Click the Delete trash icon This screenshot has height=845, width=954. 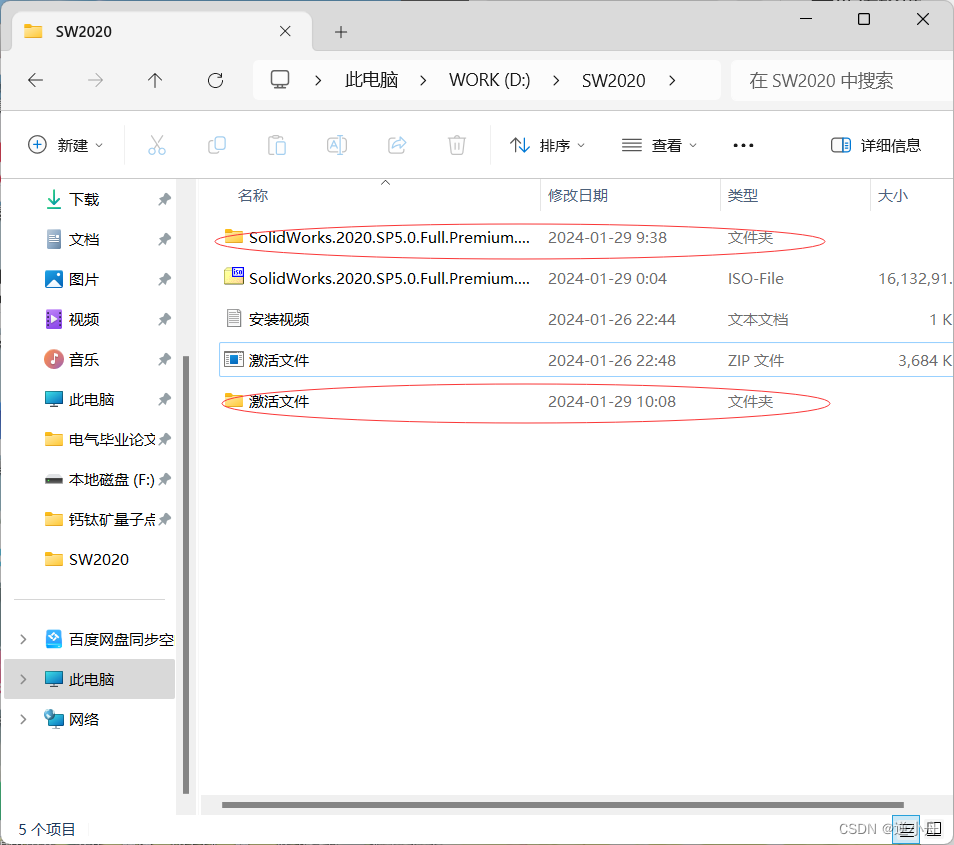[457, 145]
